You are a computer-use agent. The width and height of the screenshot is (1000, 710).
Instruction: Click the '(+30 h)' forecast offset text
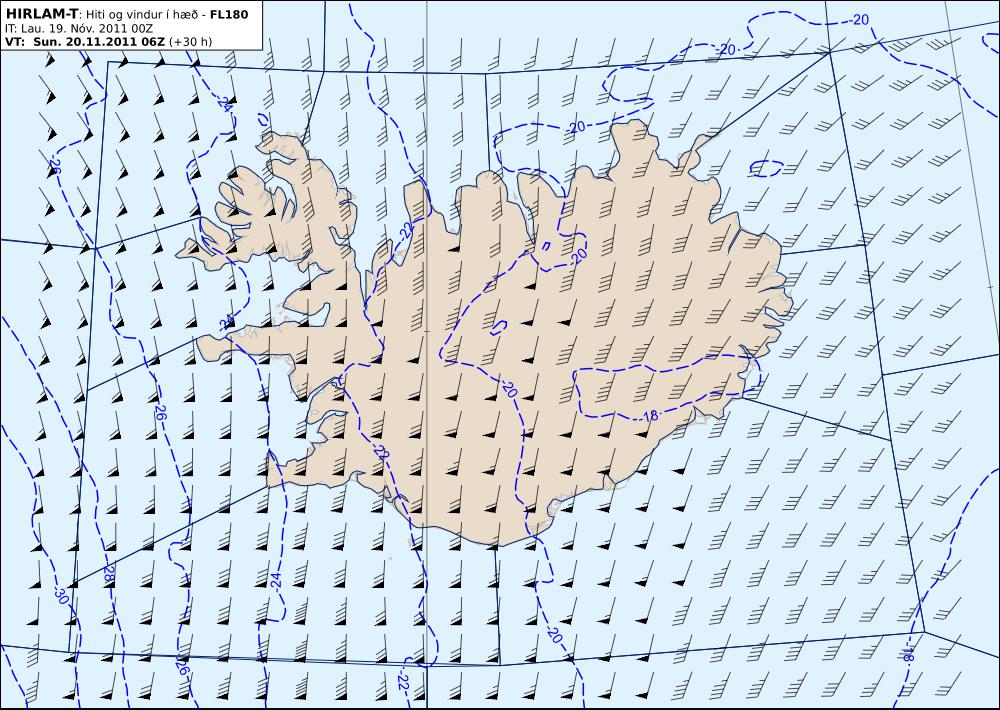click(x=190, y=42)
